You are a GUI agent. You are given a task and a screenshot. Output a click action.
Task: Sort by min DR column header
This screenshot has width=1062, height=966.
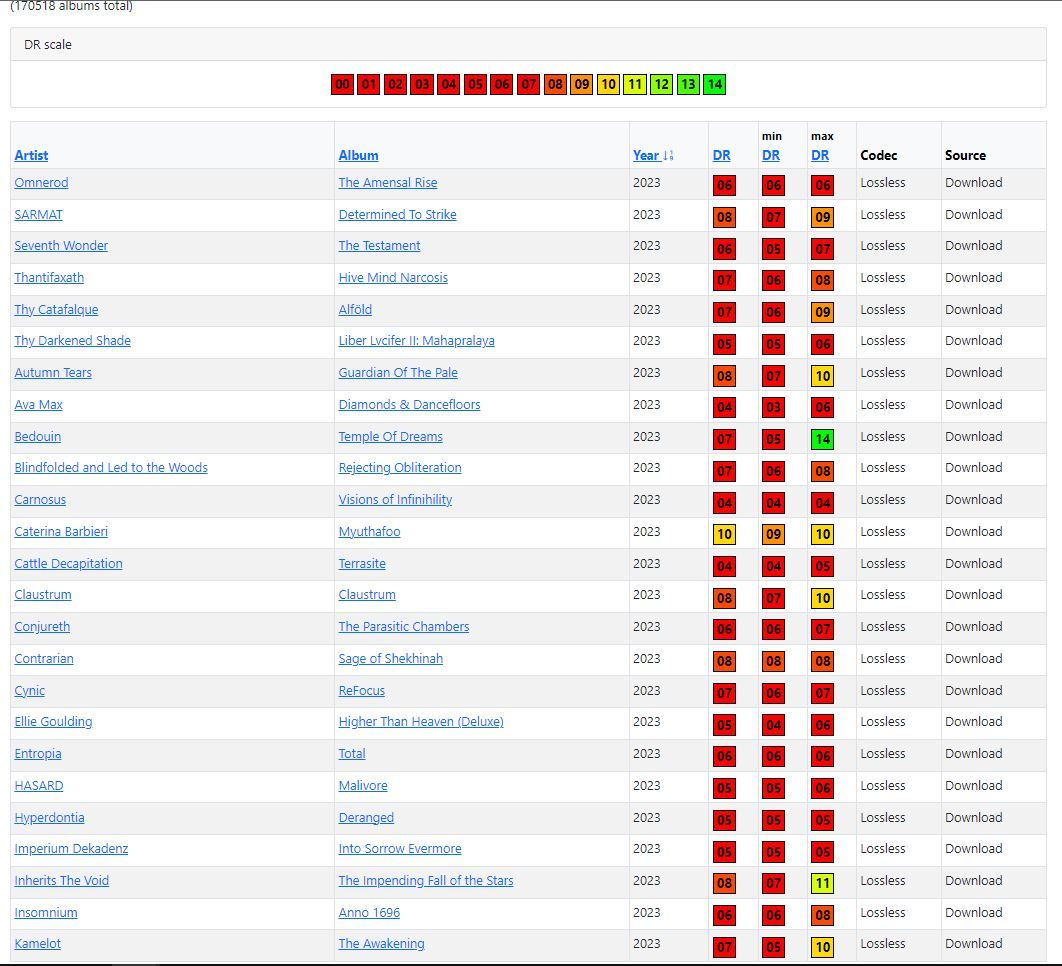pyautogui.click(x=771, y=155)
